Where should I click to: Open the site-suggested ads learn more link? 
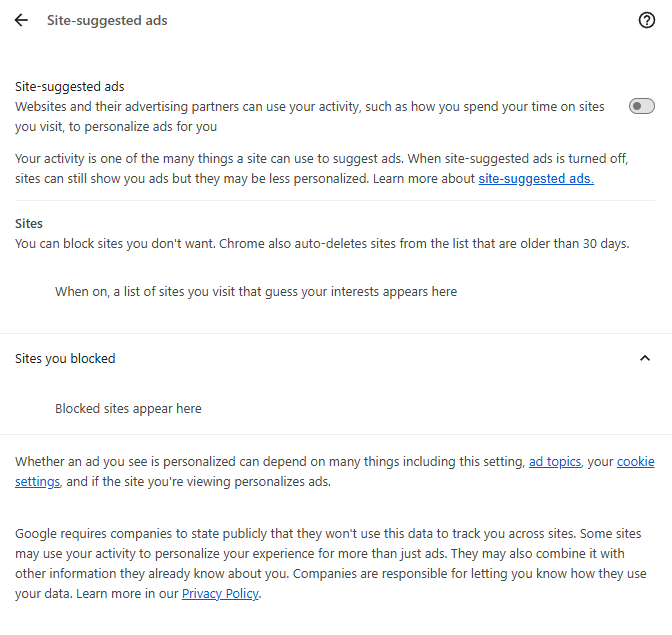point(536,179)
